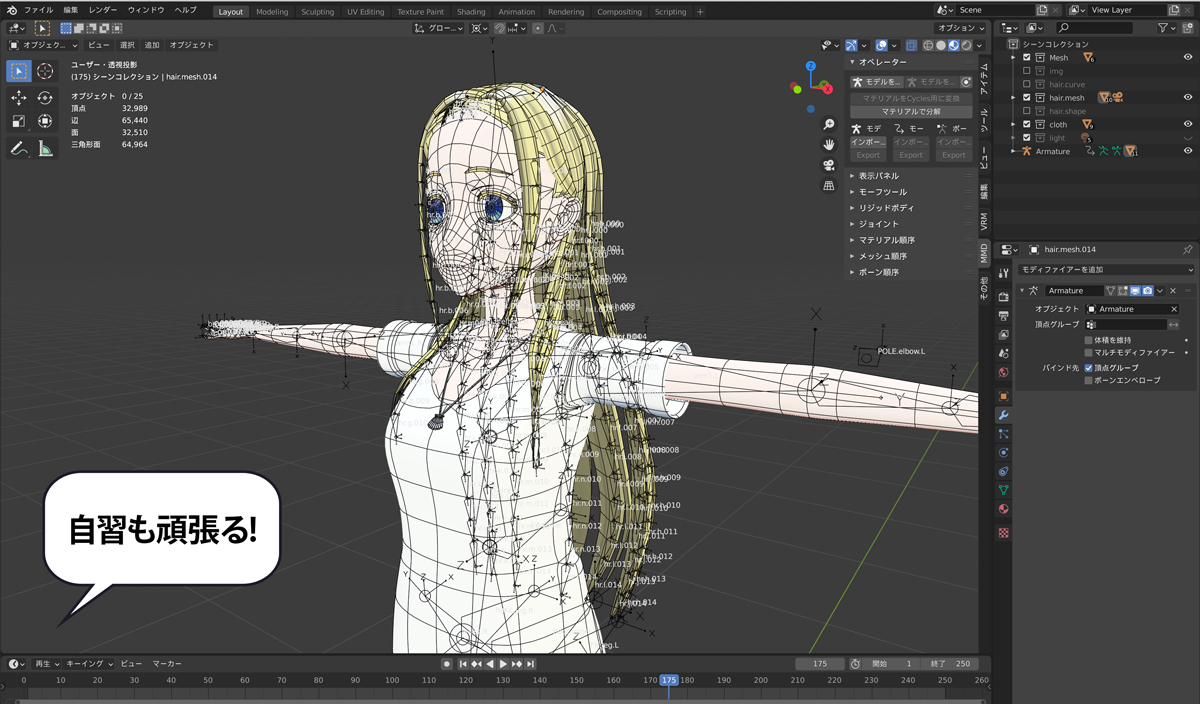Expand the リジッドボディ panel
Viewport: 1200px width, 704px height.
tap(886, 208)
